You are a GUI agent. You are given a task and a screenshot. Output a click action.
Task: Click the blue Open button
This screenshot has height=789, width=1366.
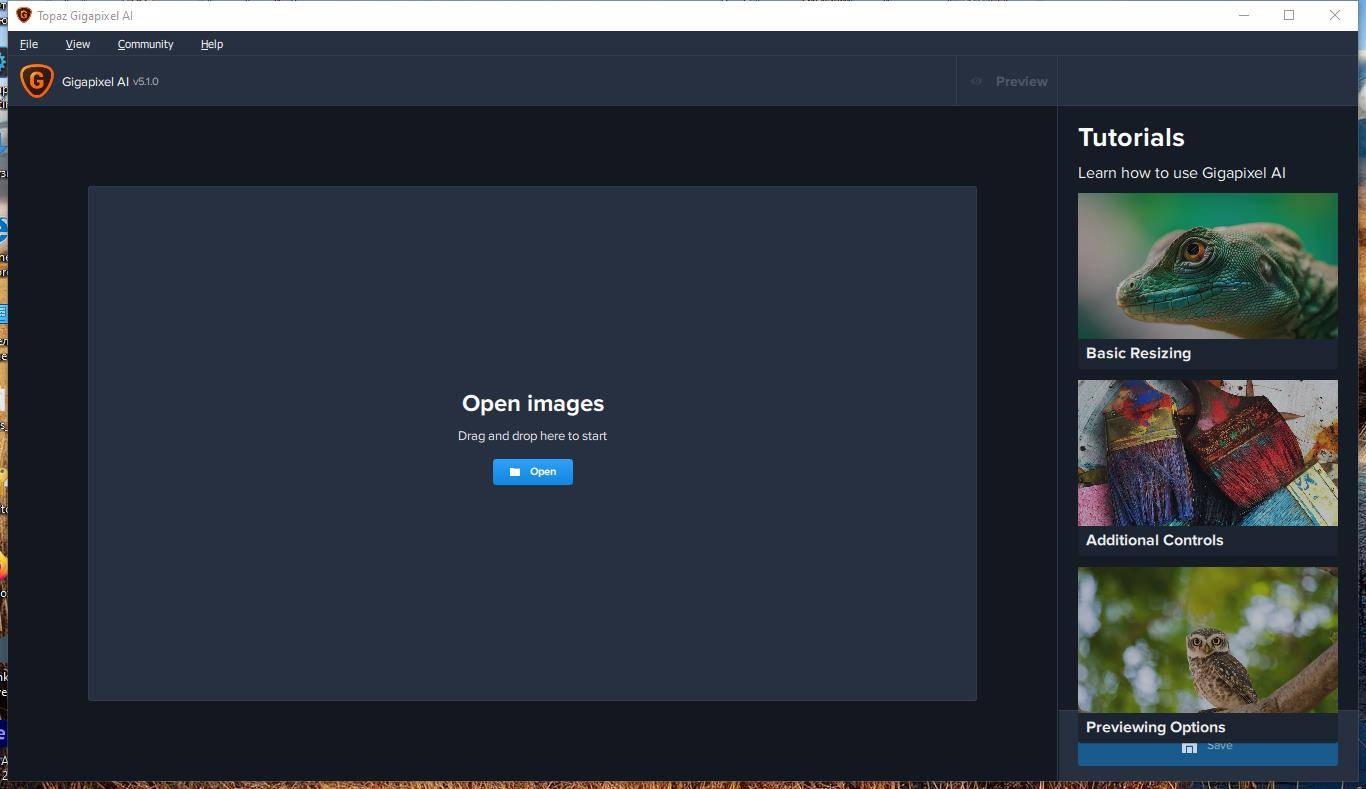[x=533, y=472]
